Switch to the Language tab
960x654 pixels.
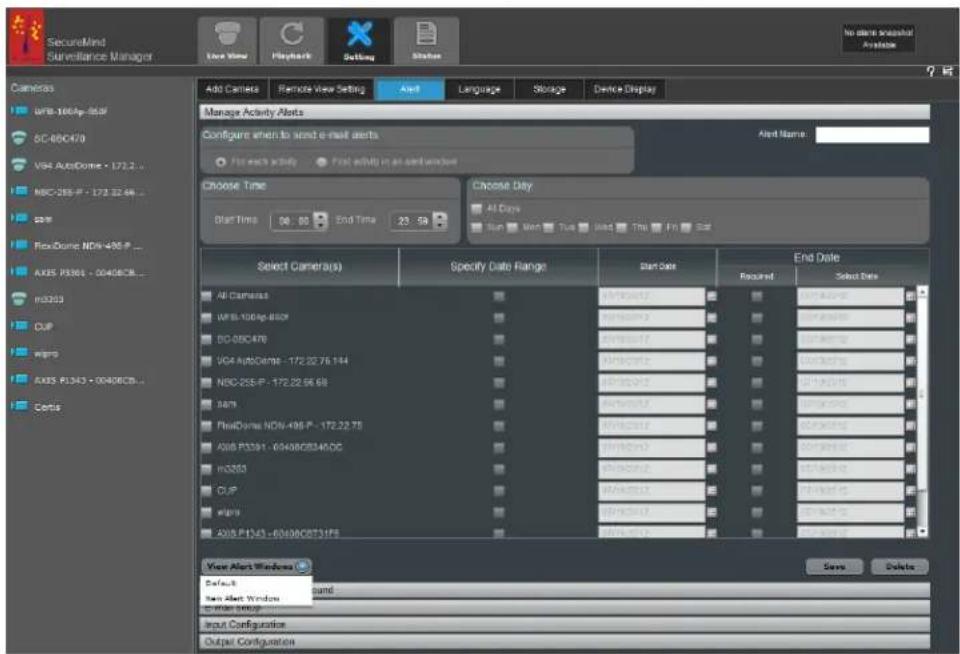[x=479, y=89]
